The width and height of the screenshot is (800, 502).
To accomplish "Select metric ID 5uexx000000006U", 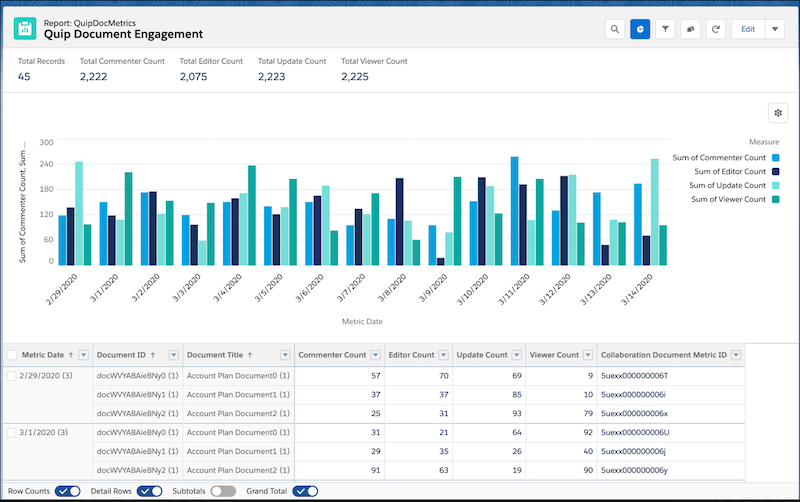I will tap(635, 433).
